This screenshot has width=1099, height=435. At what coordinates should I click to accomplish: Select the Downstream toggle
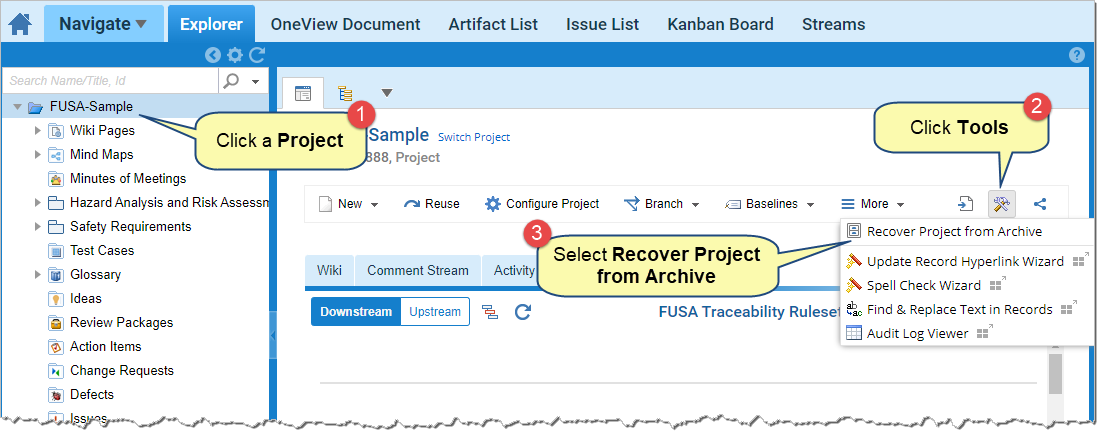356,312
